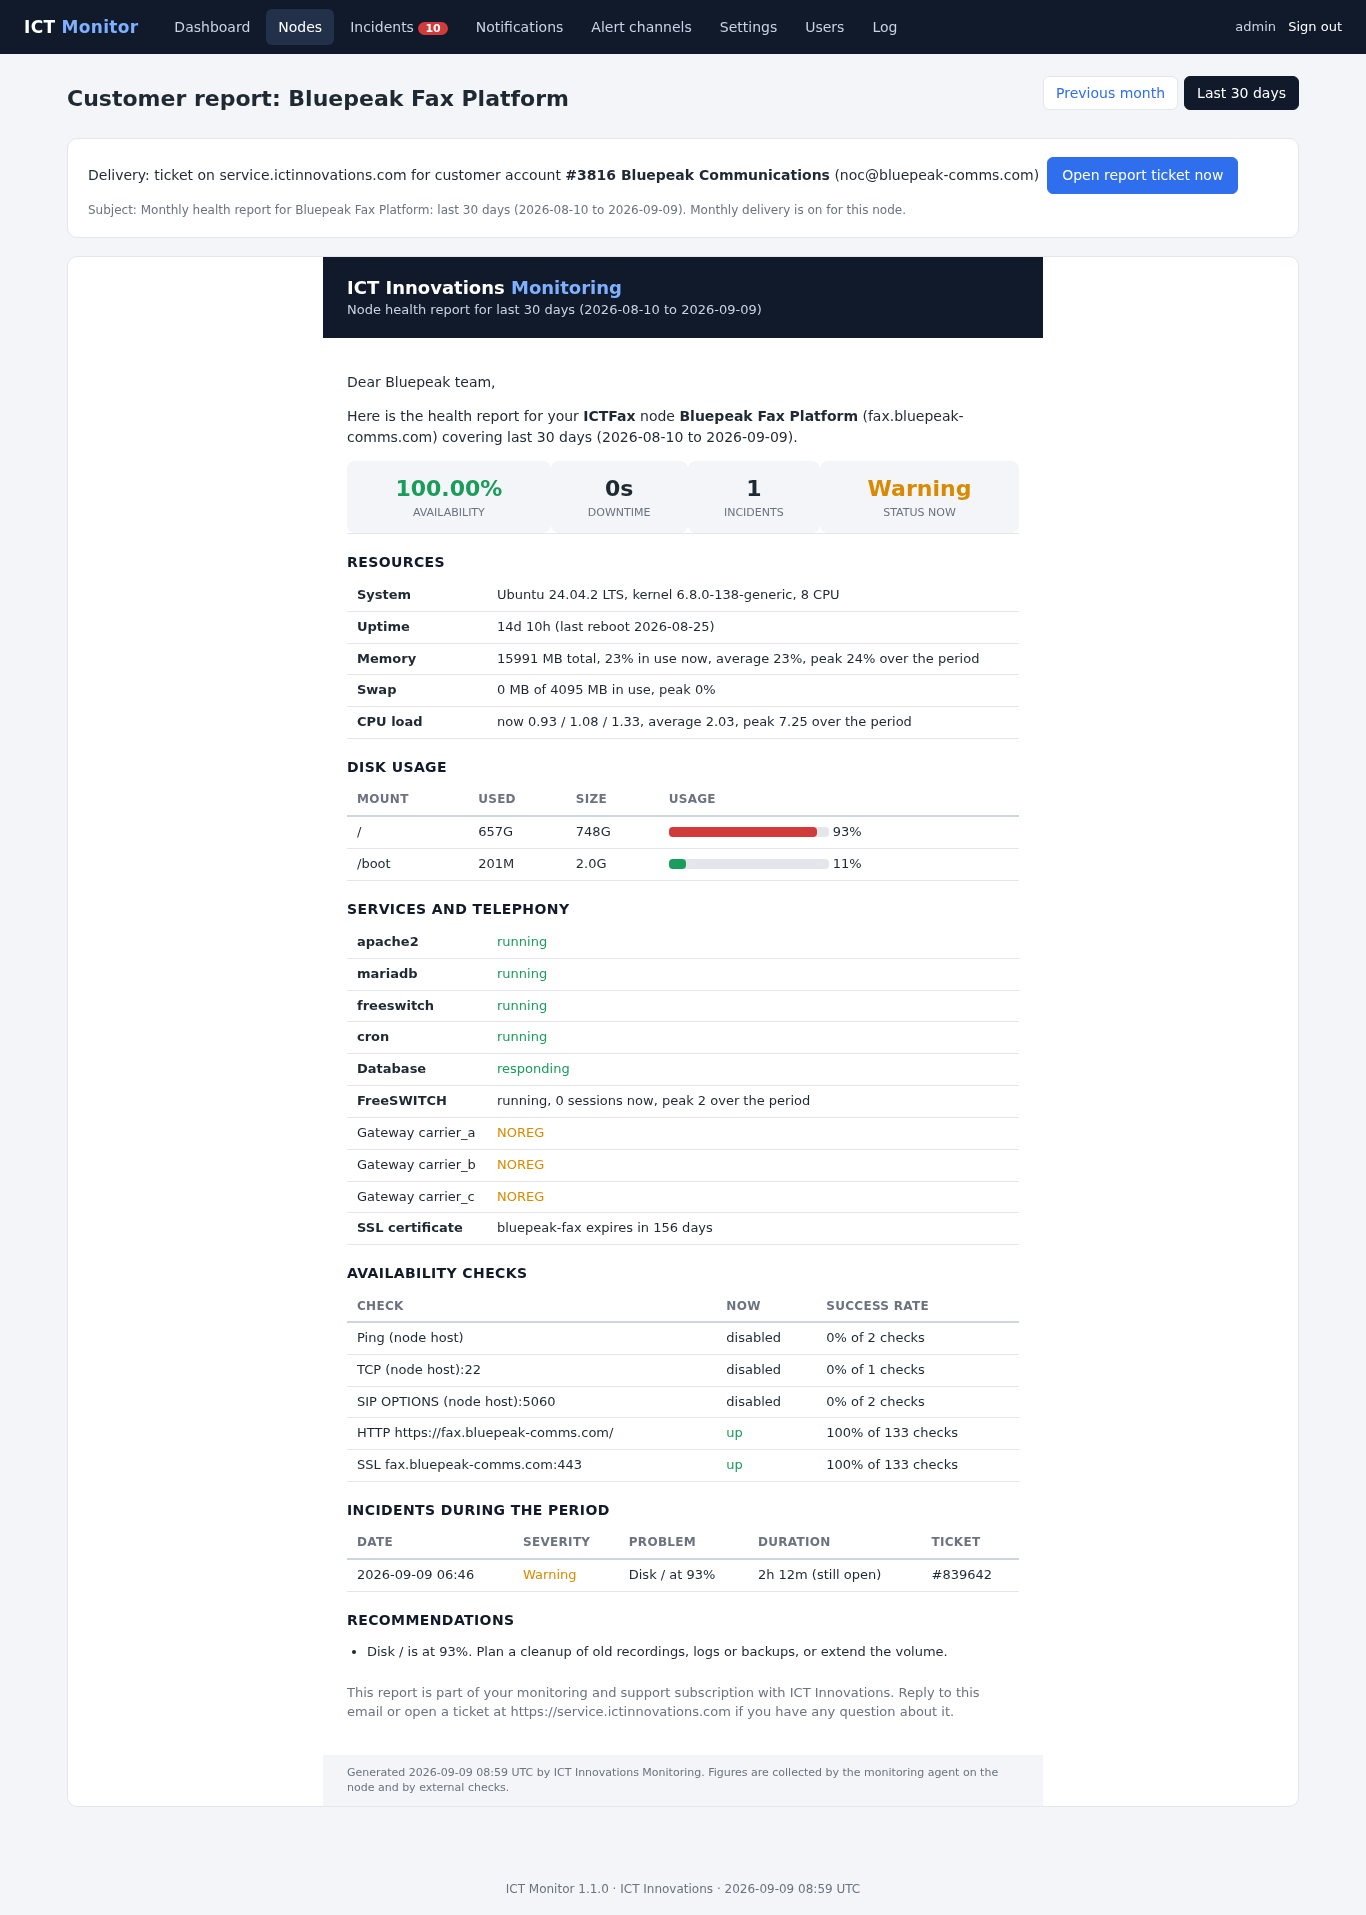Image resolution: width=1366 pixels, height=1915 pixels.
Task: Open the ICT Monitor home logo
Action: coord(81,27)
